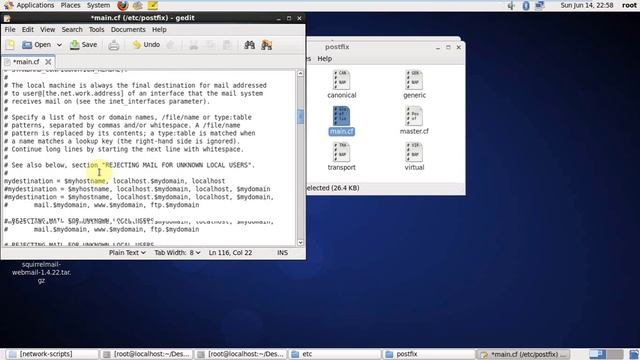
Task: Close the *main.cf tab
Action: [x=48, y=62]
